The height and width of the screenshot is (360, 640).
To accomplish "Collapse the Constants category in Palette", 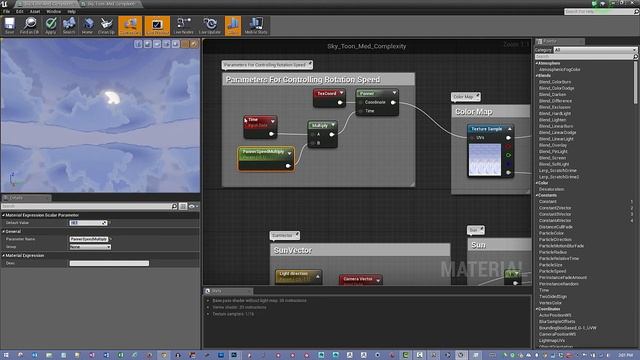I will pos(537,196).
